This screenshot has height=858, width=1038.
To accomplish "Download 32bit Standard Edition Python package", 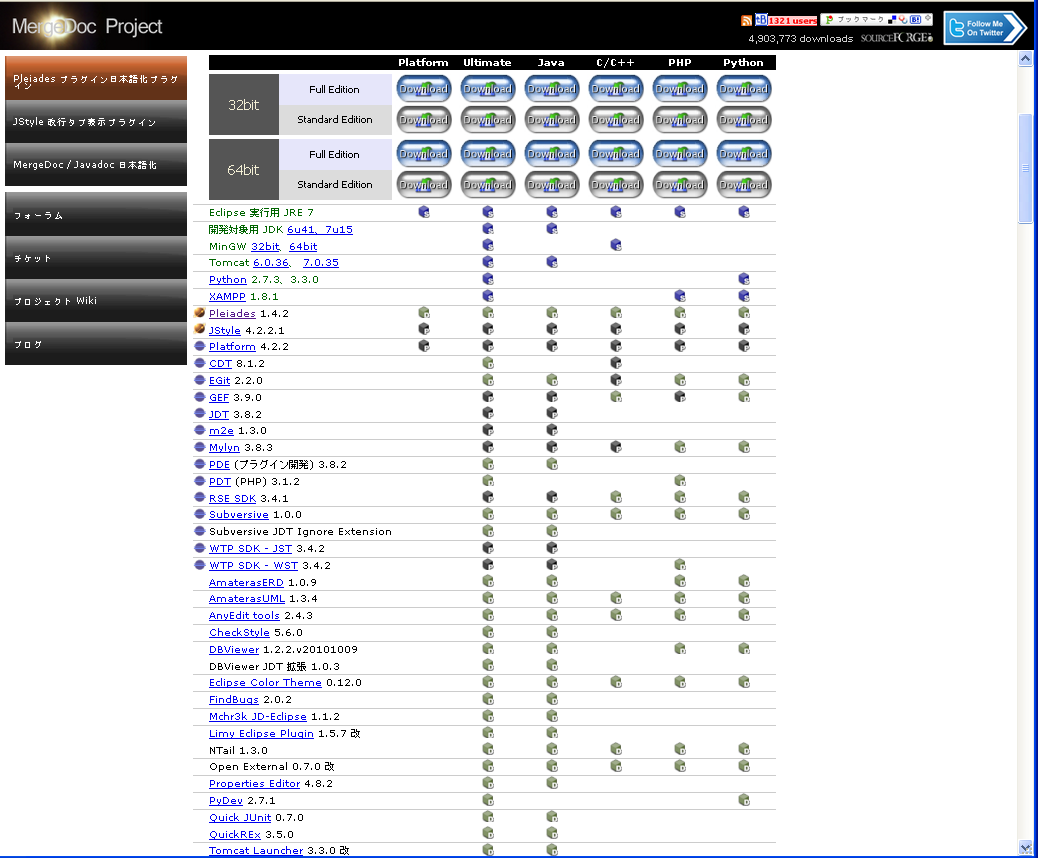I will coord(743,120).
